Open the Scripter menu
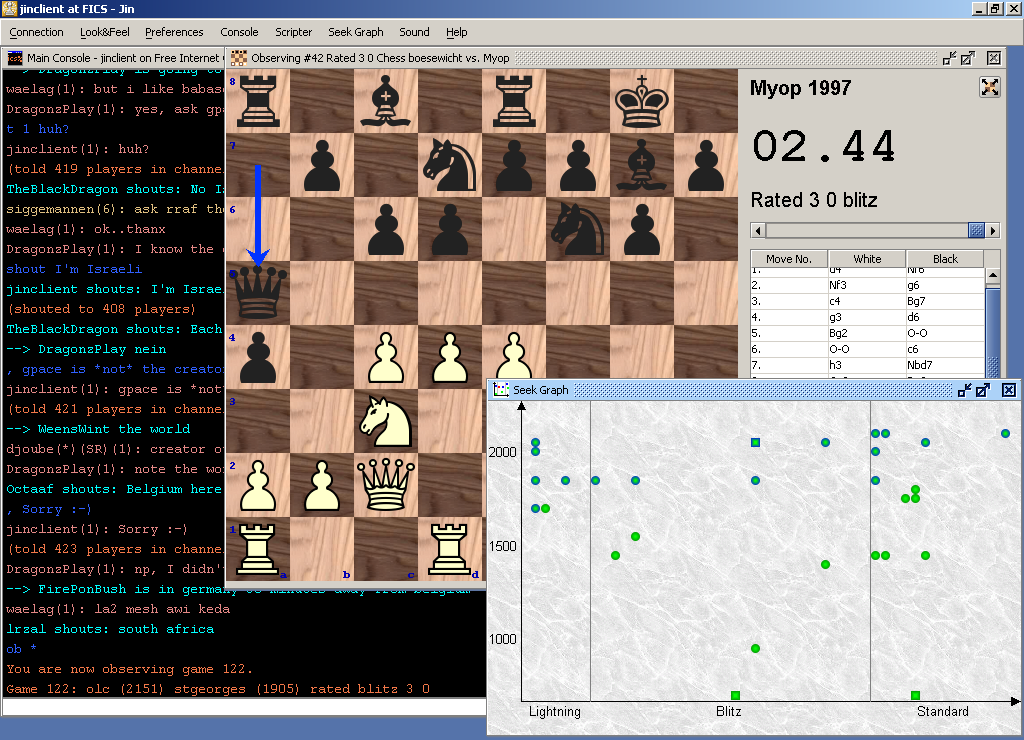The height and width of the screenshot is (740, 1024). (293, 32)
